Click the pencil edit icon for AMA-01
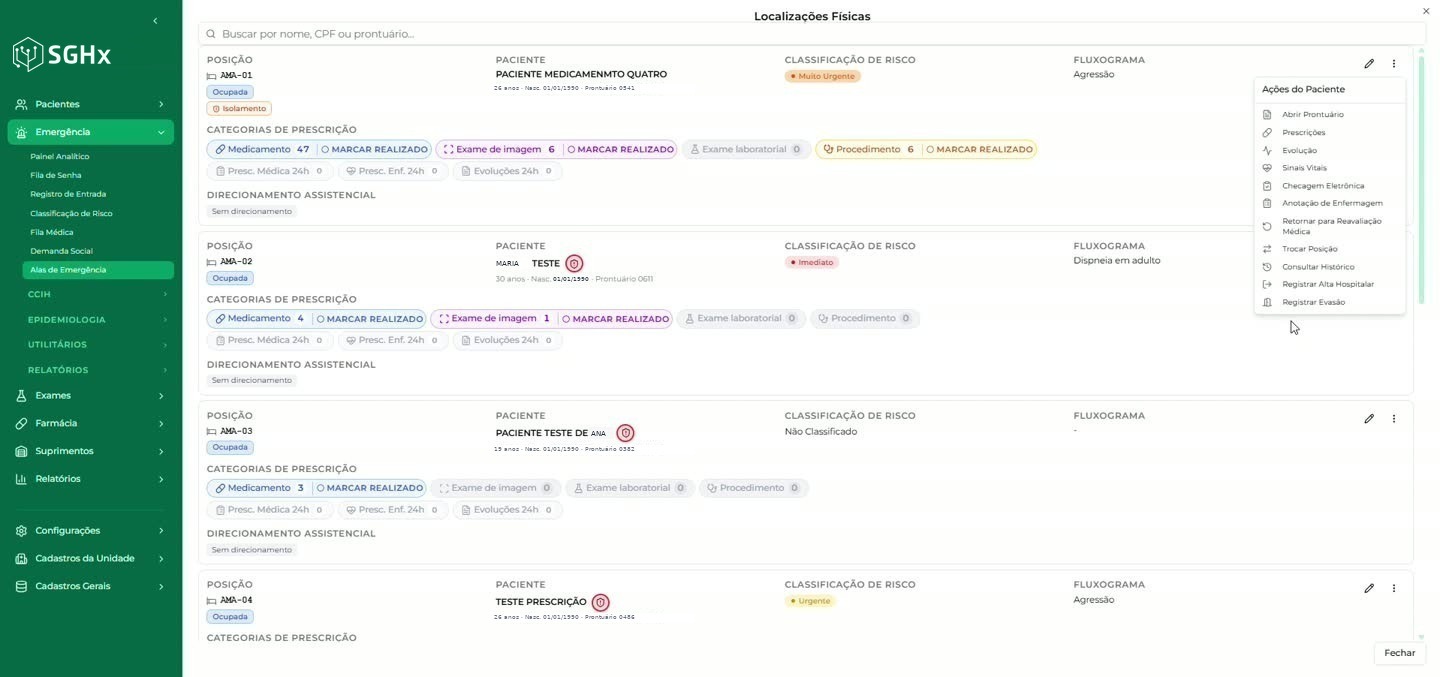1440x677 pixels. 1369,64
